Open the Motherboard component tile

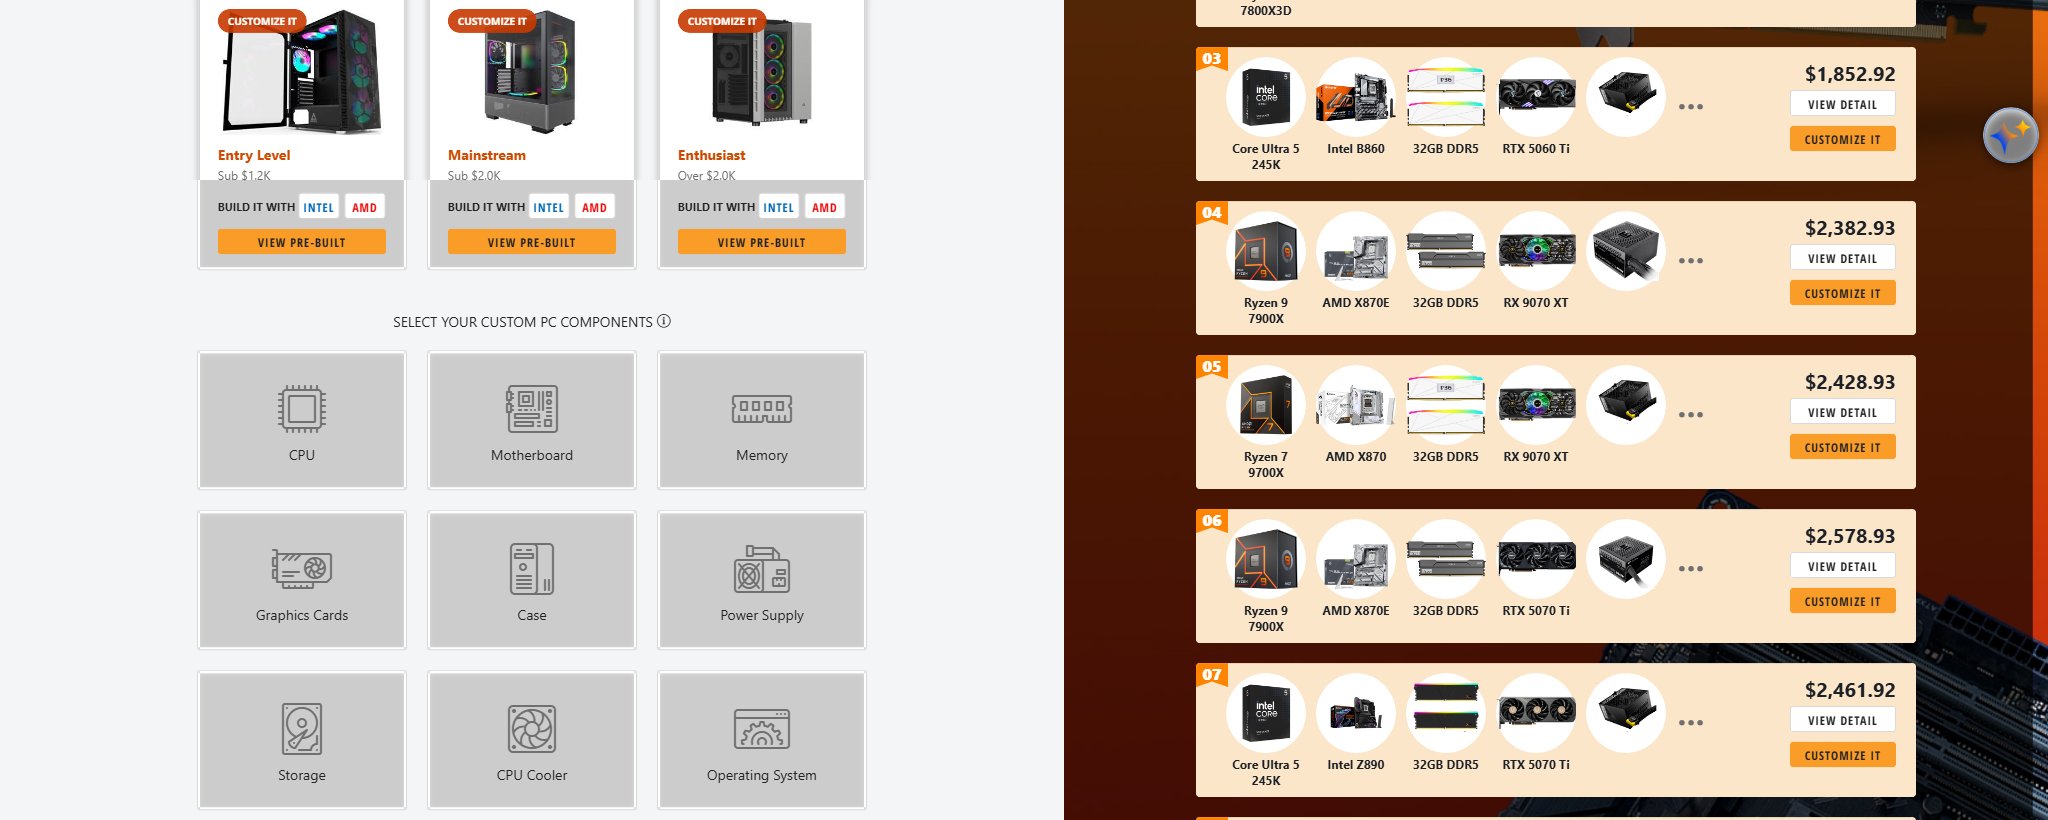[532, 420]
